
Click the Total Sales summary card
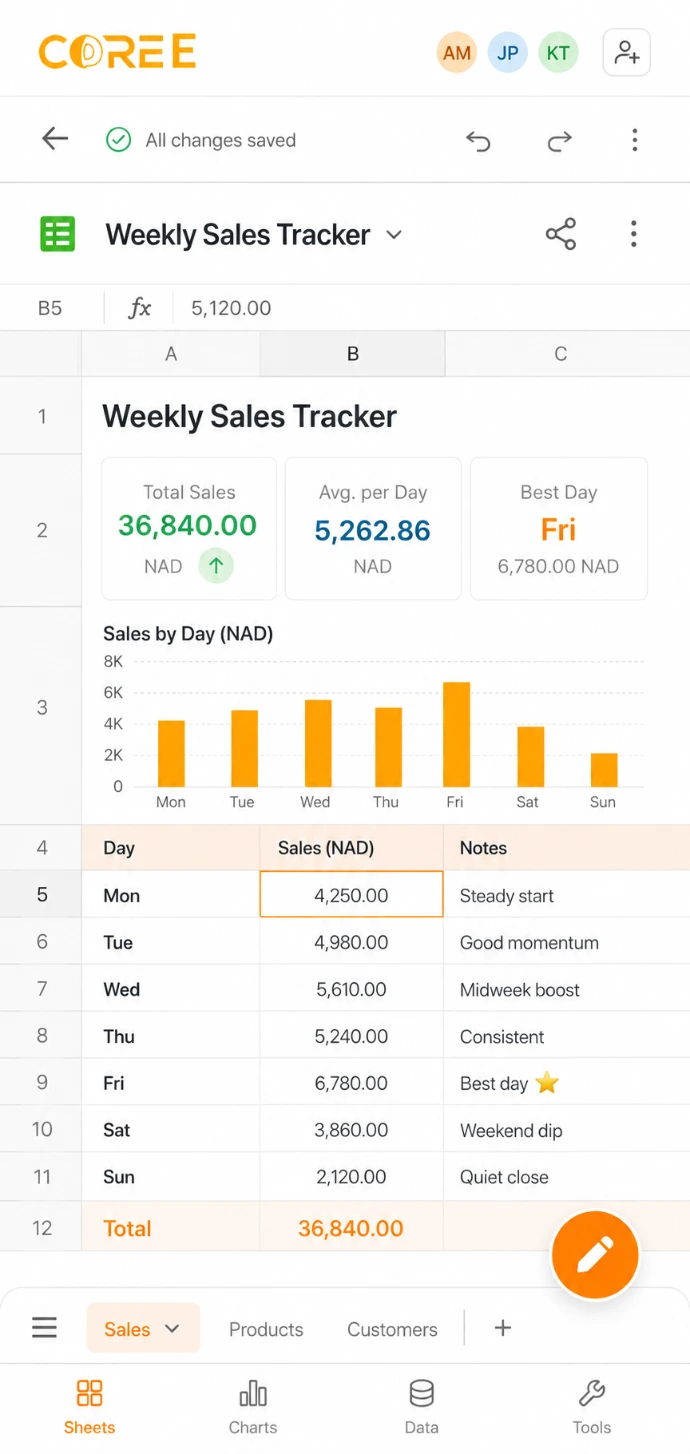coord(189,528)
